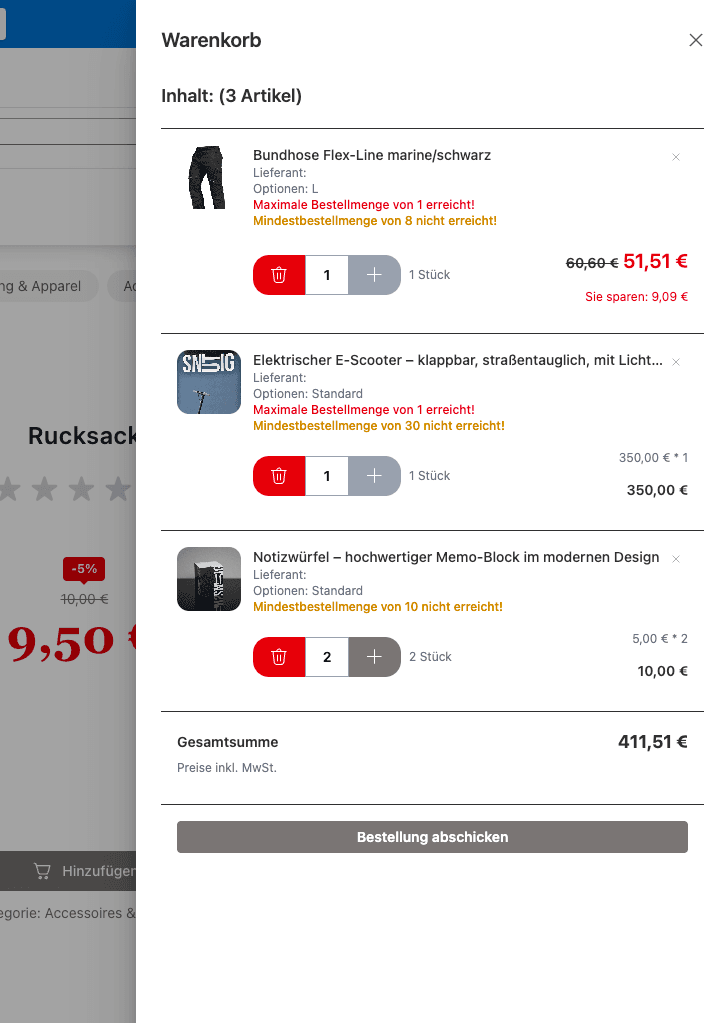The width and height of the screenshot is (728, 1023).
Task: Remove Notizwürfel with small x icon
Action: pyautogui.click(x=676, y=559)
